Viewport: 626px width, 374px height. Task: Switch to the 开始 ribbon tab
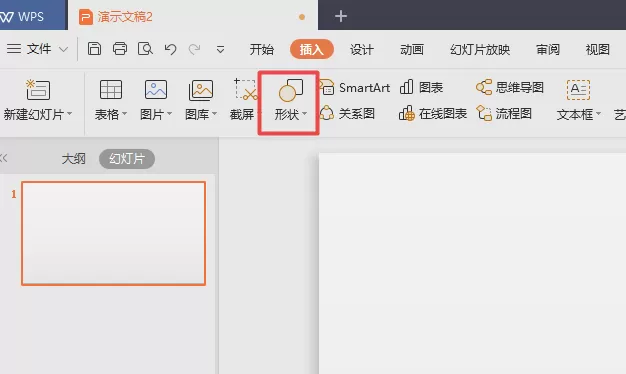coord(261,49)
